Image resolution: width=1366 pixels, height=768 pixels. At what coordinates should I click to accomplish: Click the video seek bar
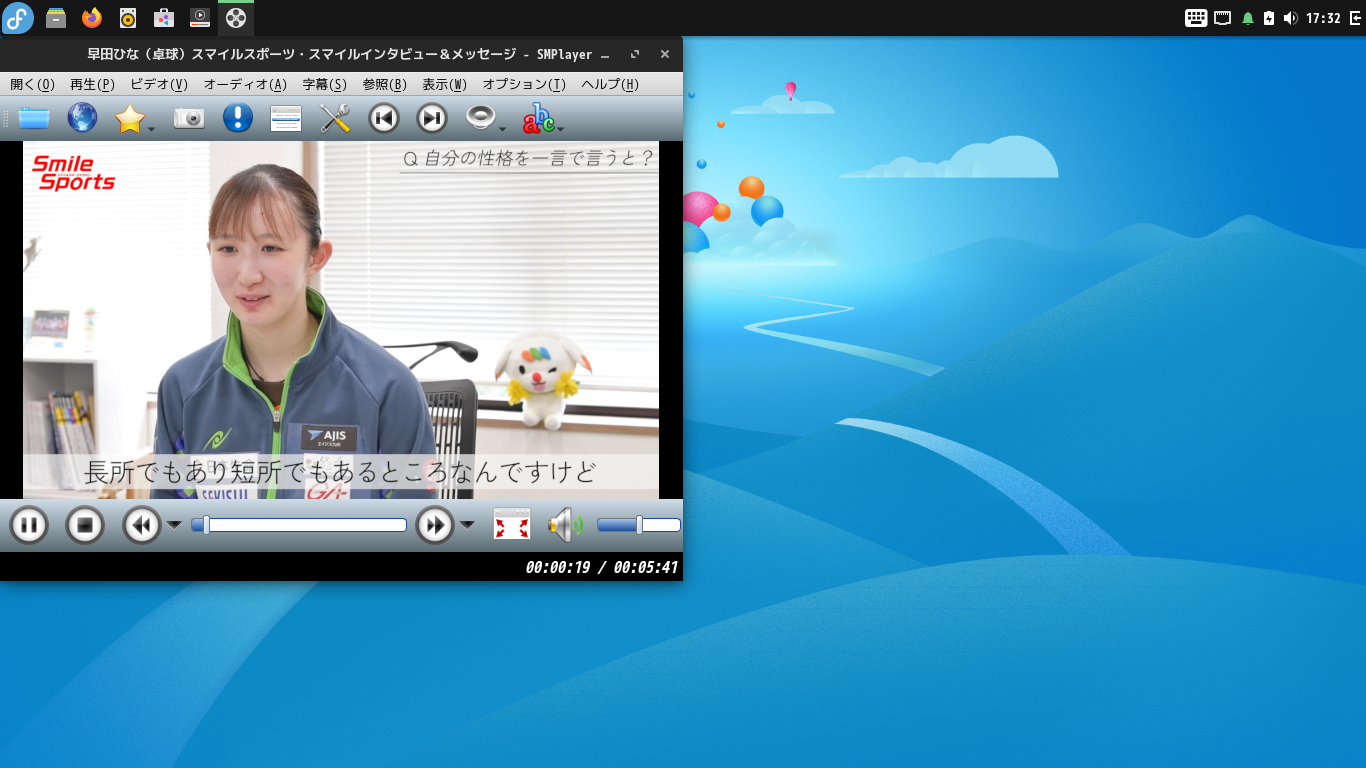(x=299, y=525)
